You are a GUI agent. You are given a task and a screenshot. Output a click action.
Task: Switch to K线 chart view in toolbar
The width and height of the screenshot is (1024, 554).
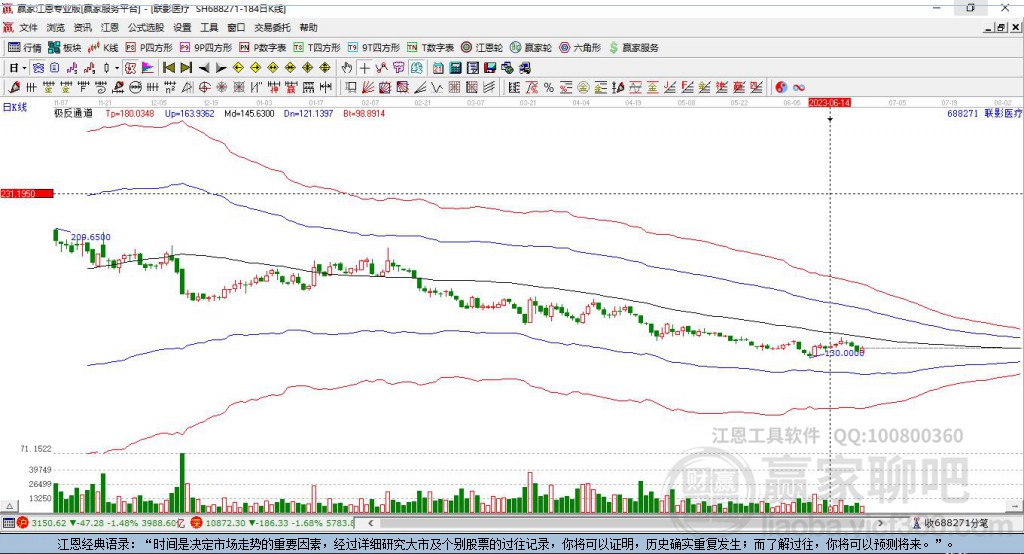point(103,48)
